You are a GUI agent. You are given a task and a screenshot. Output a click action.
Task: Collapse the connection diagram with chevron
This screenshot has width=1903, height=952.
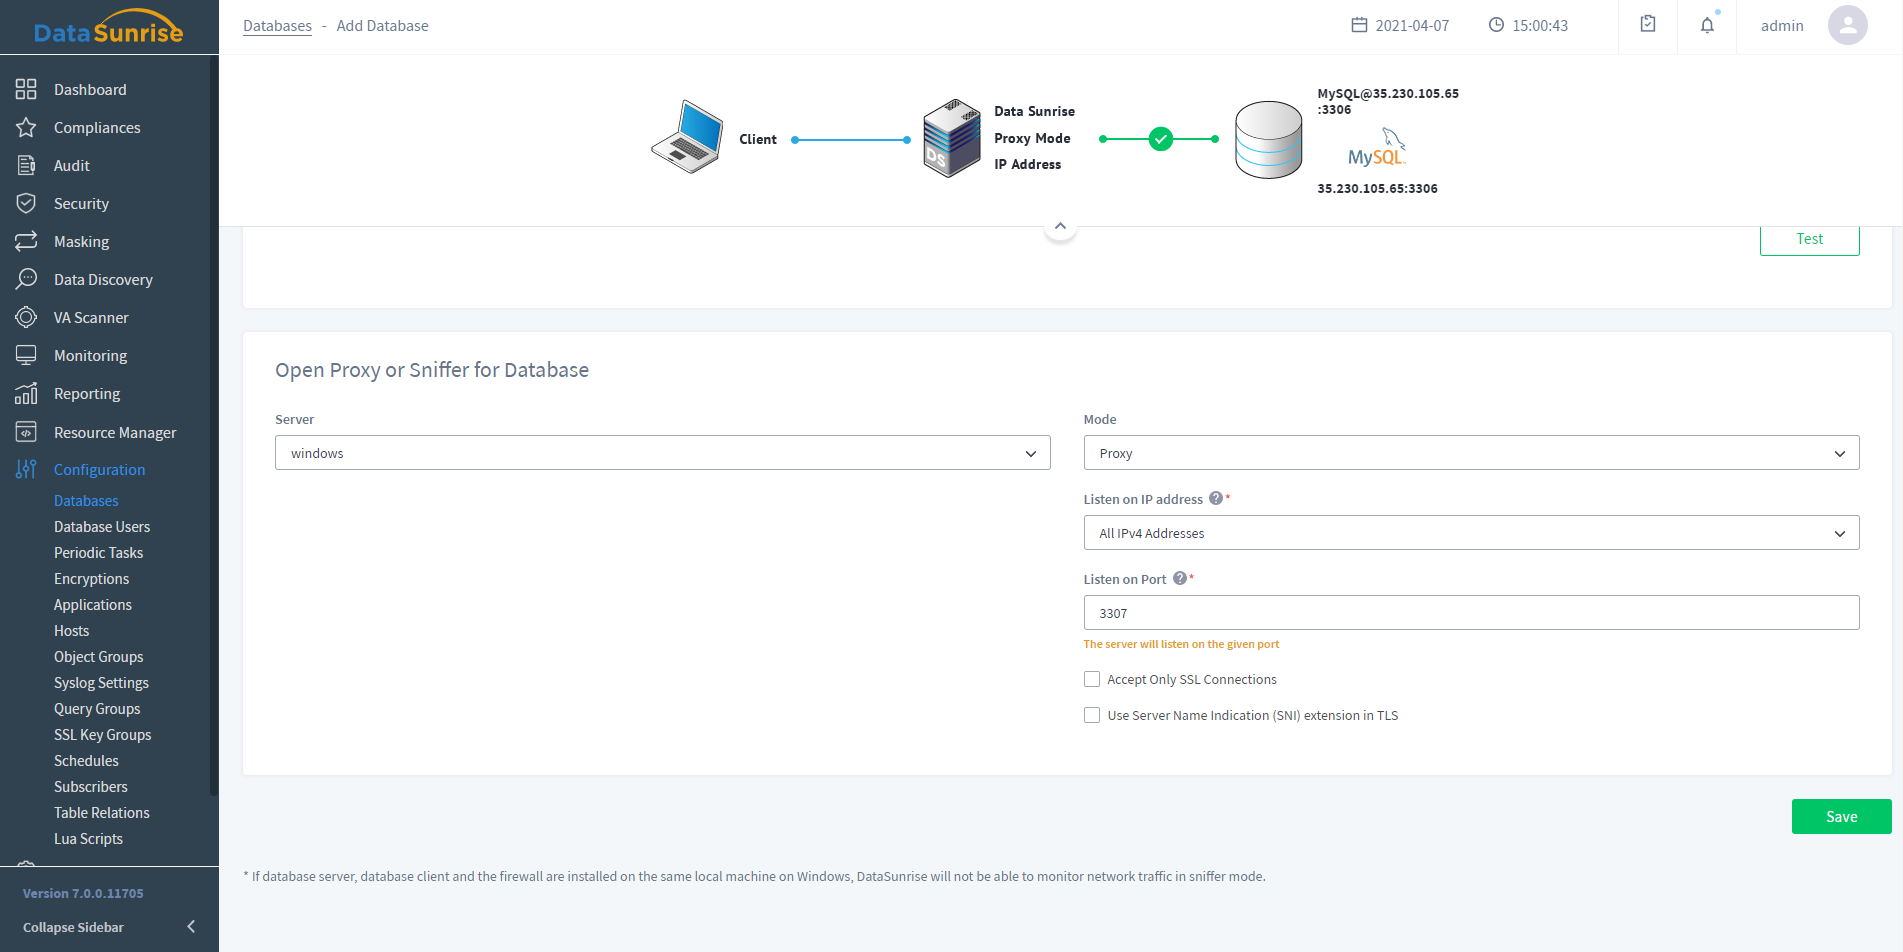pyautogui.click(x=1060, y=226)
